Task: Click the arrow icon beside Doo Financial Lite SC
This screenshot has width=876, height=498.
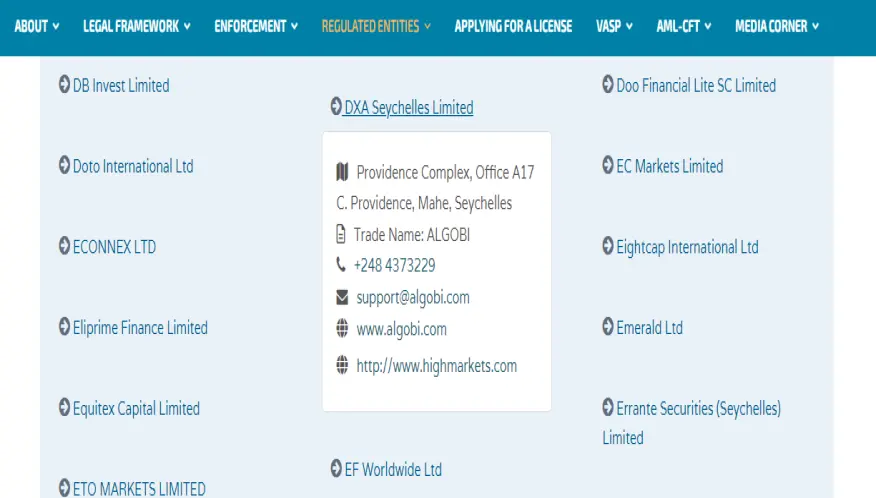Action: (x=608, y=84)
